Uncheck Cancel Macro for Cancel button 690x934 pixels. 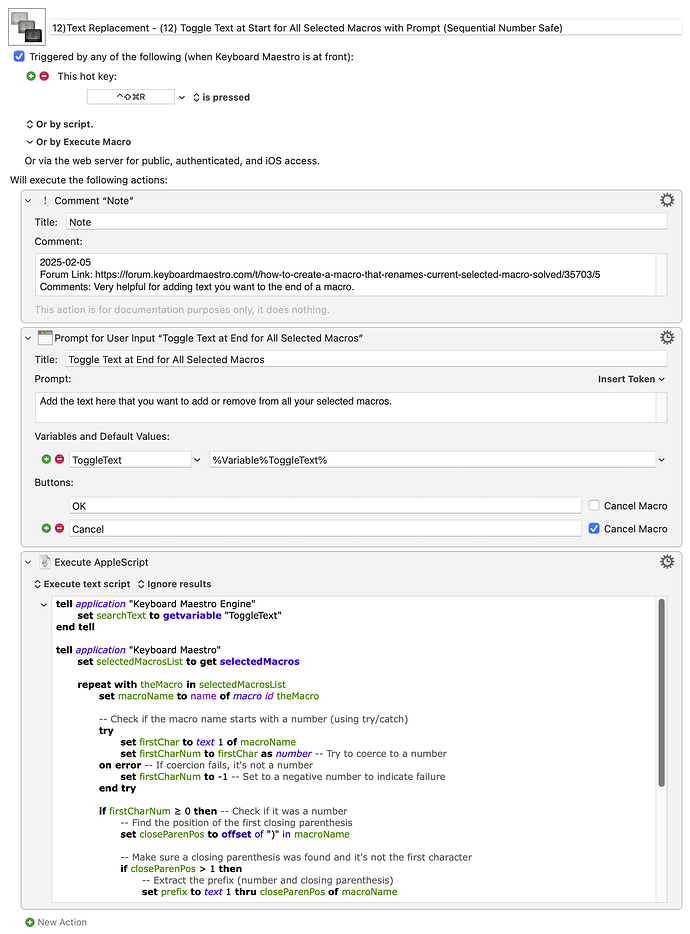point(594,528)
